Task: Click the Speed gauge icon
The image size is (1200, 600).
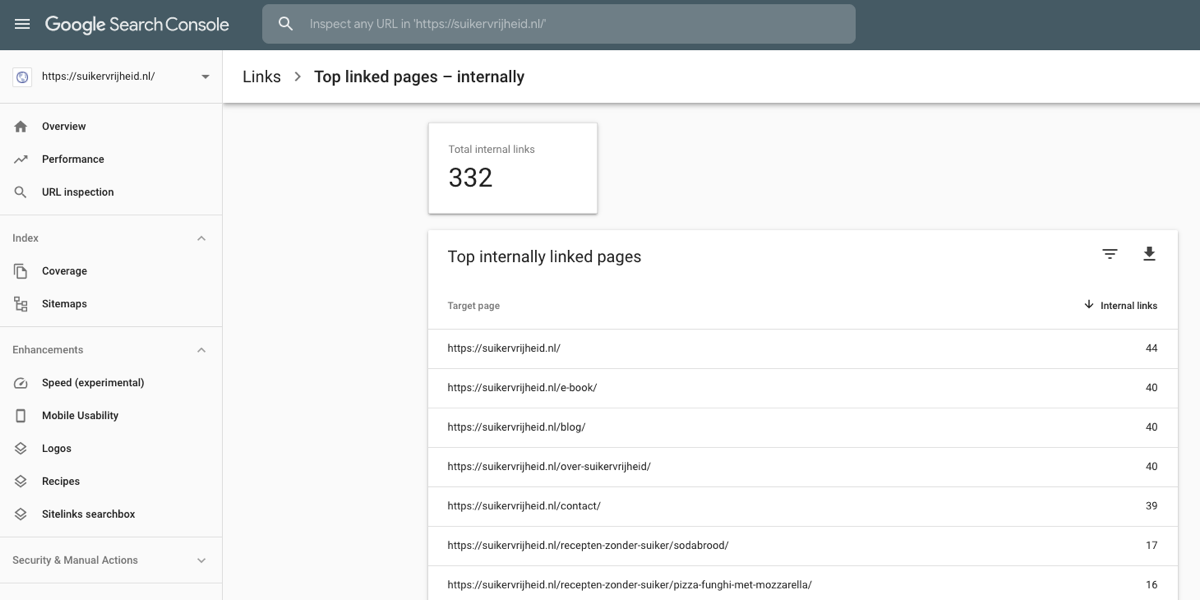Action: tap(21, 383)
